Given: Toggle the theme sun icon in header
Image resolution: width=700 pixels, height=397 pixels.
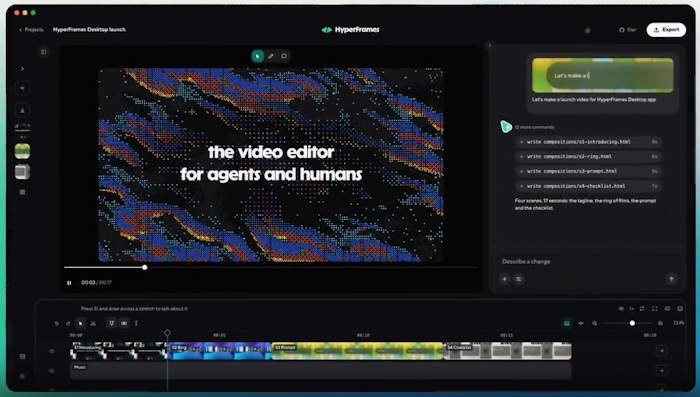Looking at the screenshot, I should (588, 30).
